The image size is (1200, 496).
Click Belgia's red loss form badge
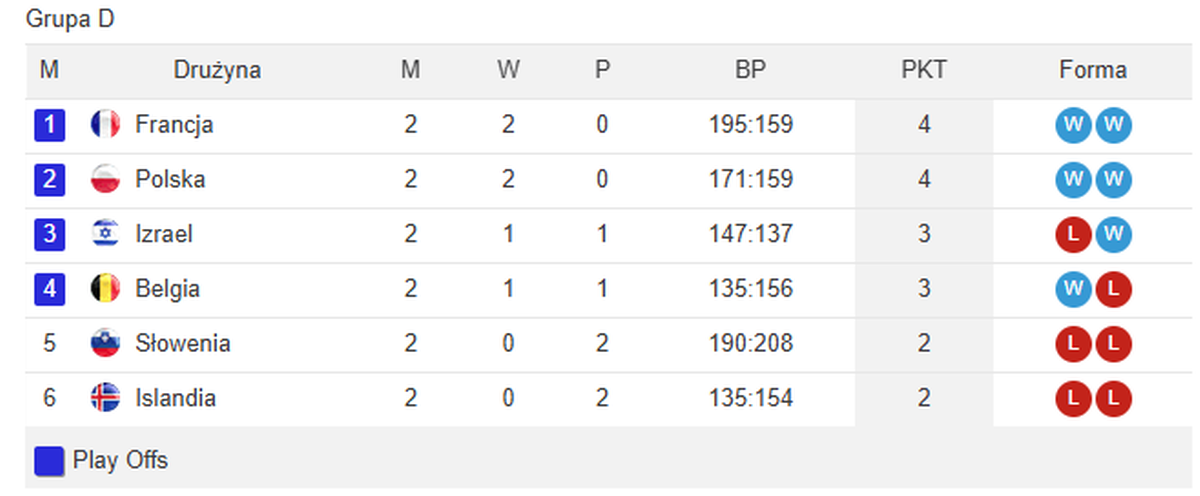coord(1112,289)
